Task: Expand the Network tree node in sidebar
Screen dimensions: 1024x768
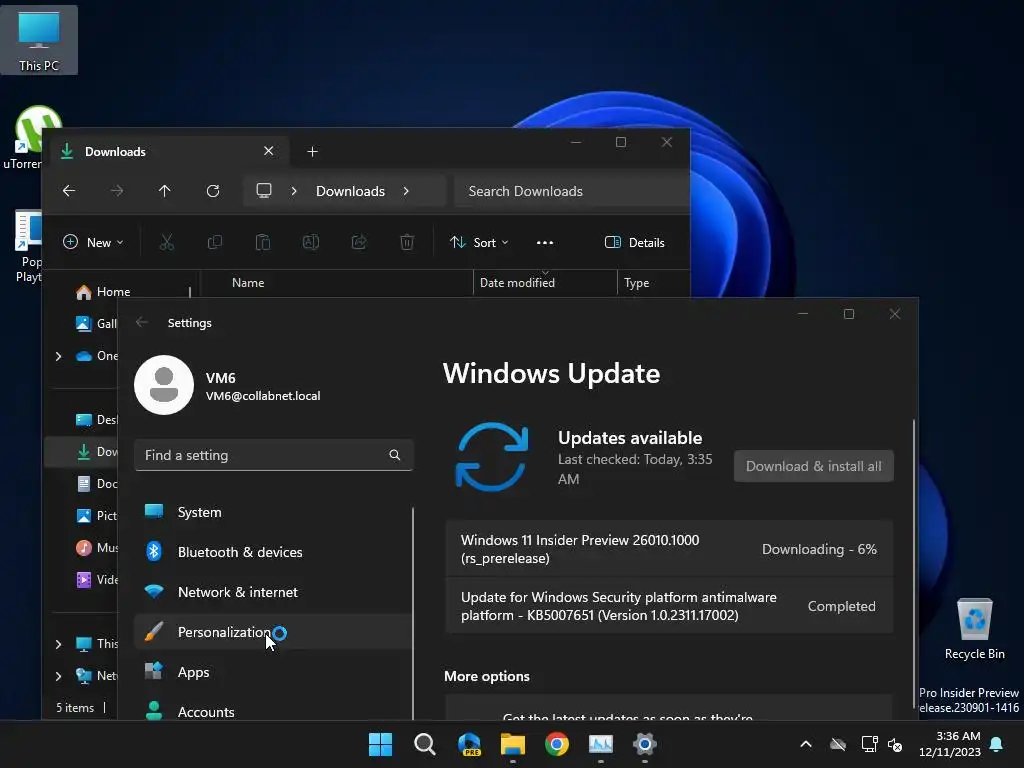Action: coord(58,676)
